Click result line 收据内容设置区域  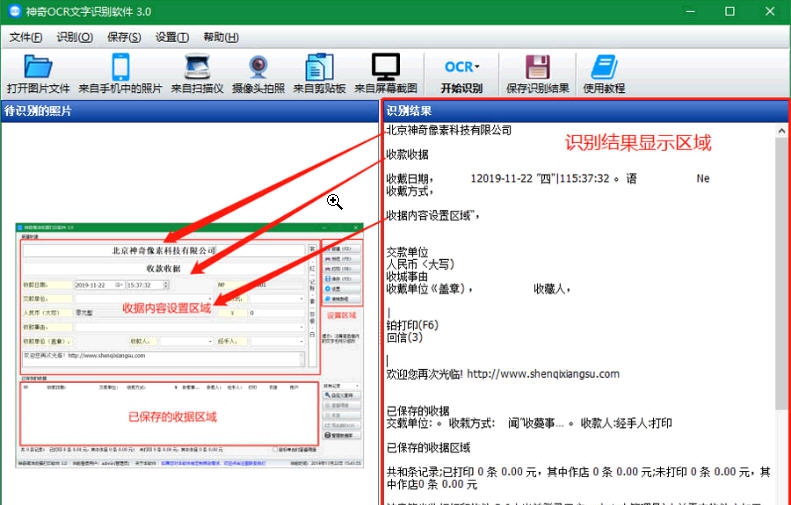pos(433,215)
